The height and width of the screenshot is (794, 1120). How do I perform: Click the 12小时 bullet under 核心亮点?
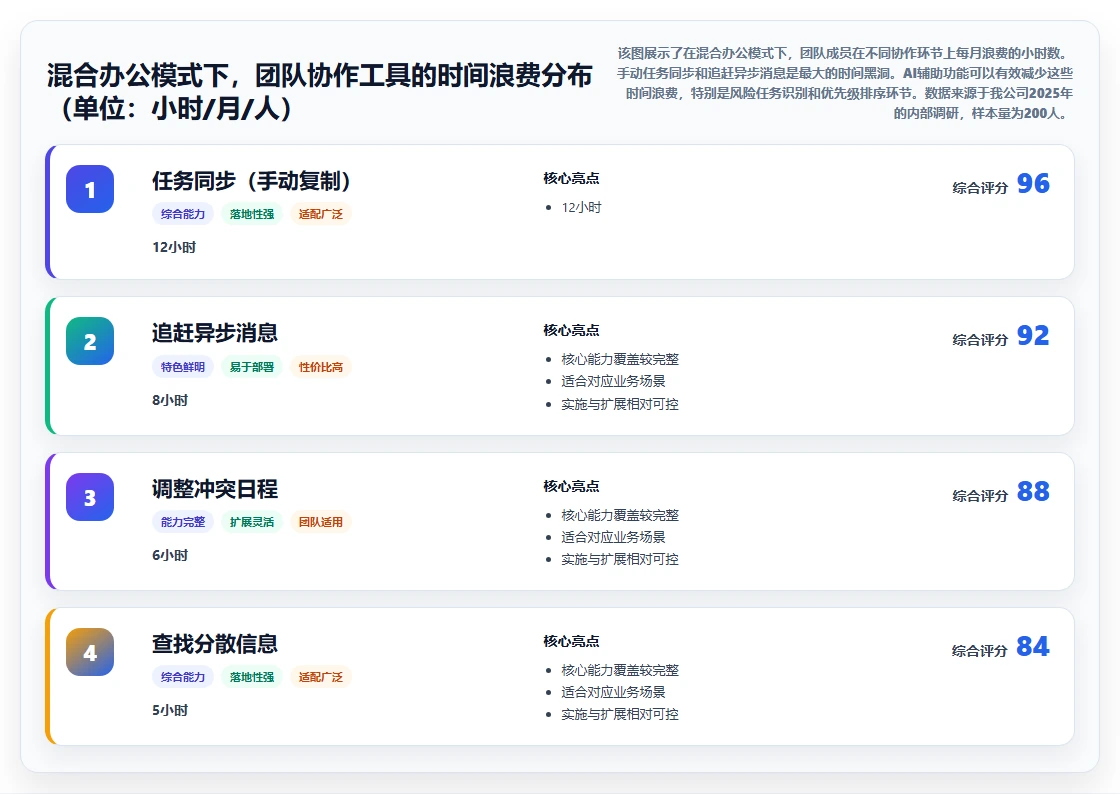pyautogui.click(x=581, y=207)
